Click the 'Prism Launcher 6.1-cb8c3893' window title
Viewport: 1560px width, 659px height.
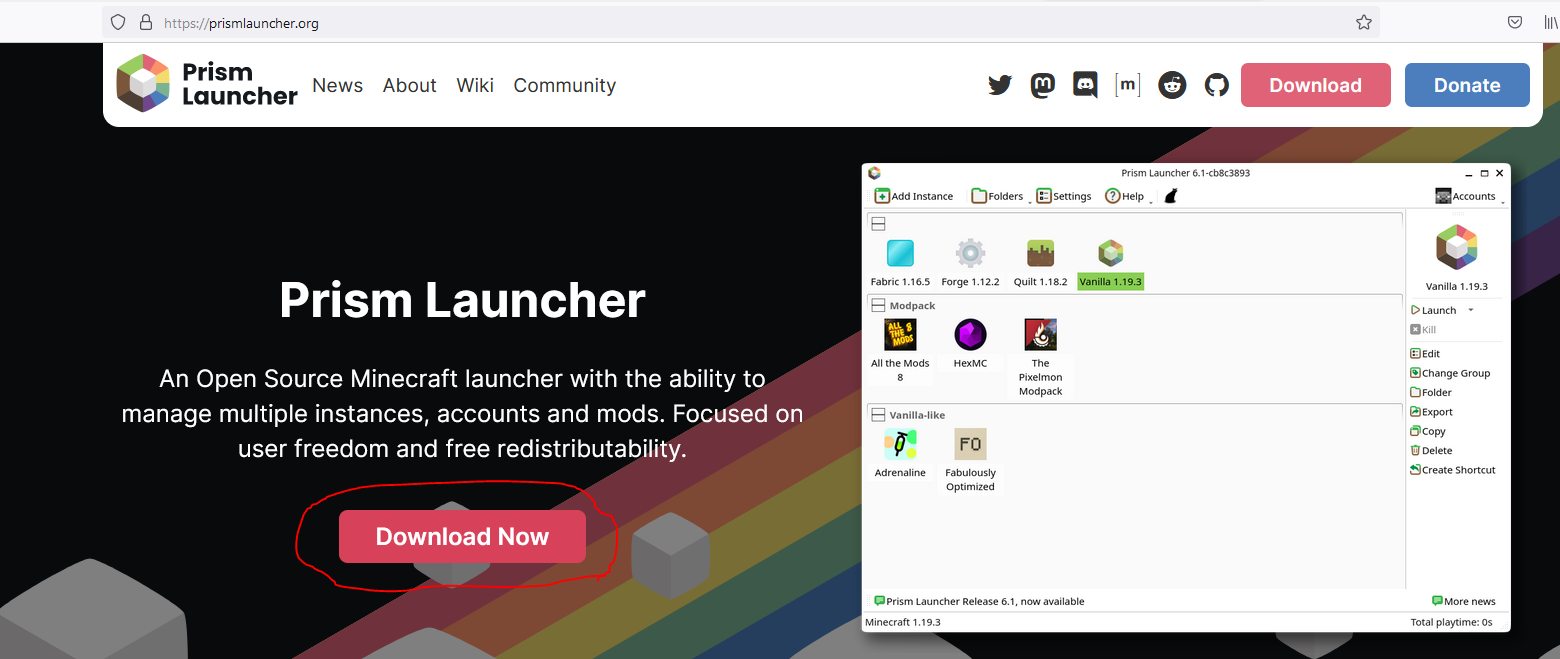tap(1186, 173)
